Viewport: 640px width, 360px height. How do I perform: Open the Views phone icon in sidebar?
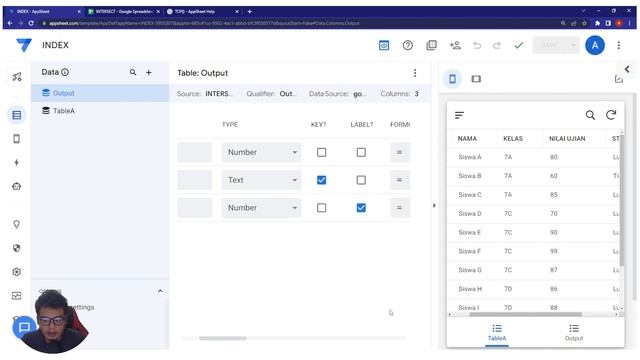(16, 139)
